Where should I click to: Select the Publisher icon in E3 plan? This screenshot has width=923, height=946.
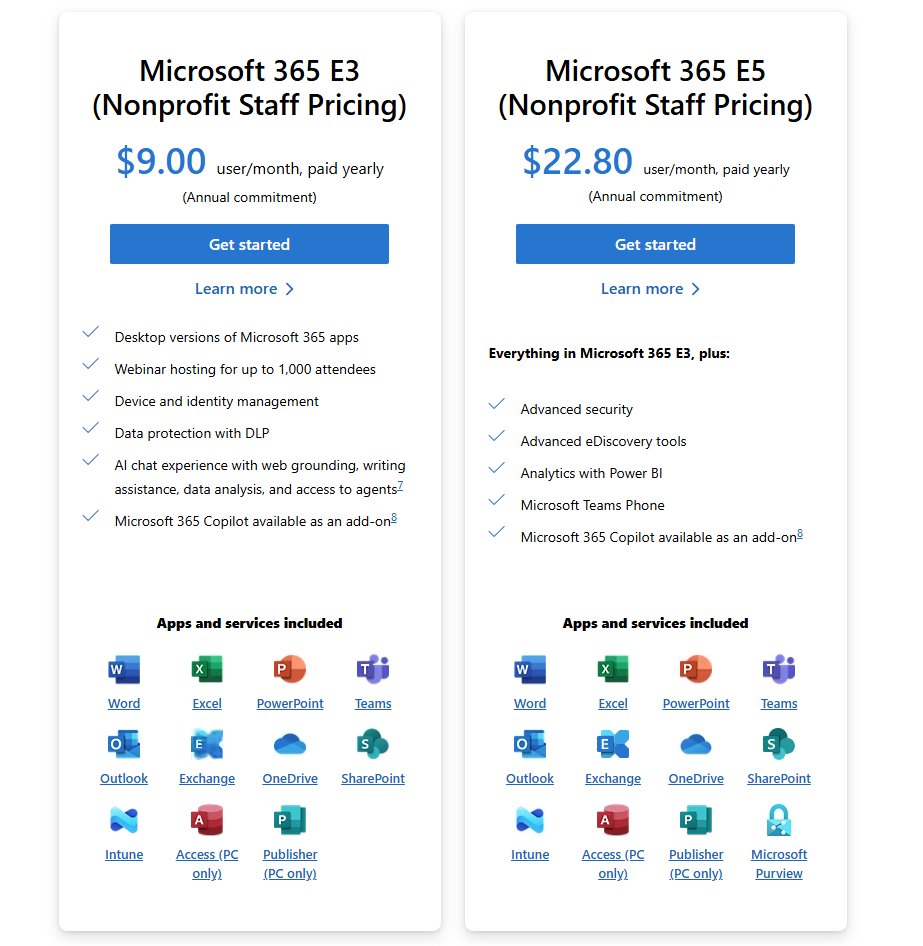pos(290,821)
